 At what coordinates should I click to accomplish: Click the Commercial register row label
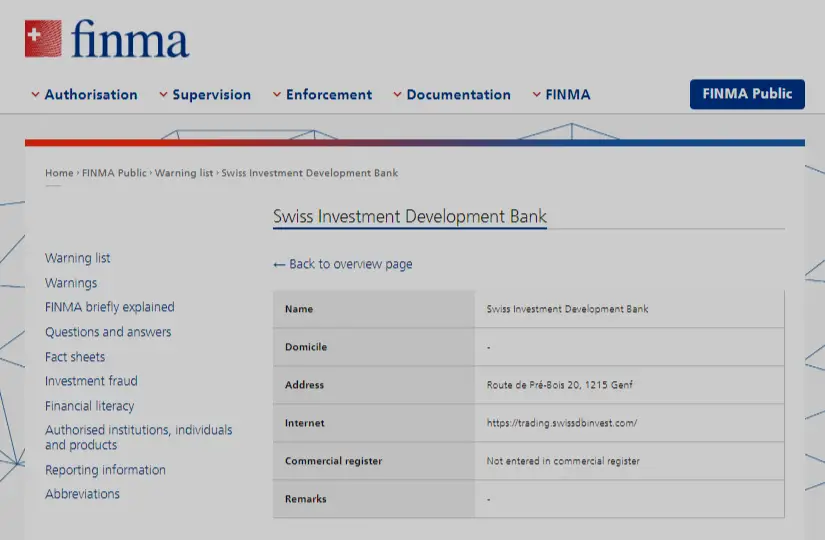333,461
